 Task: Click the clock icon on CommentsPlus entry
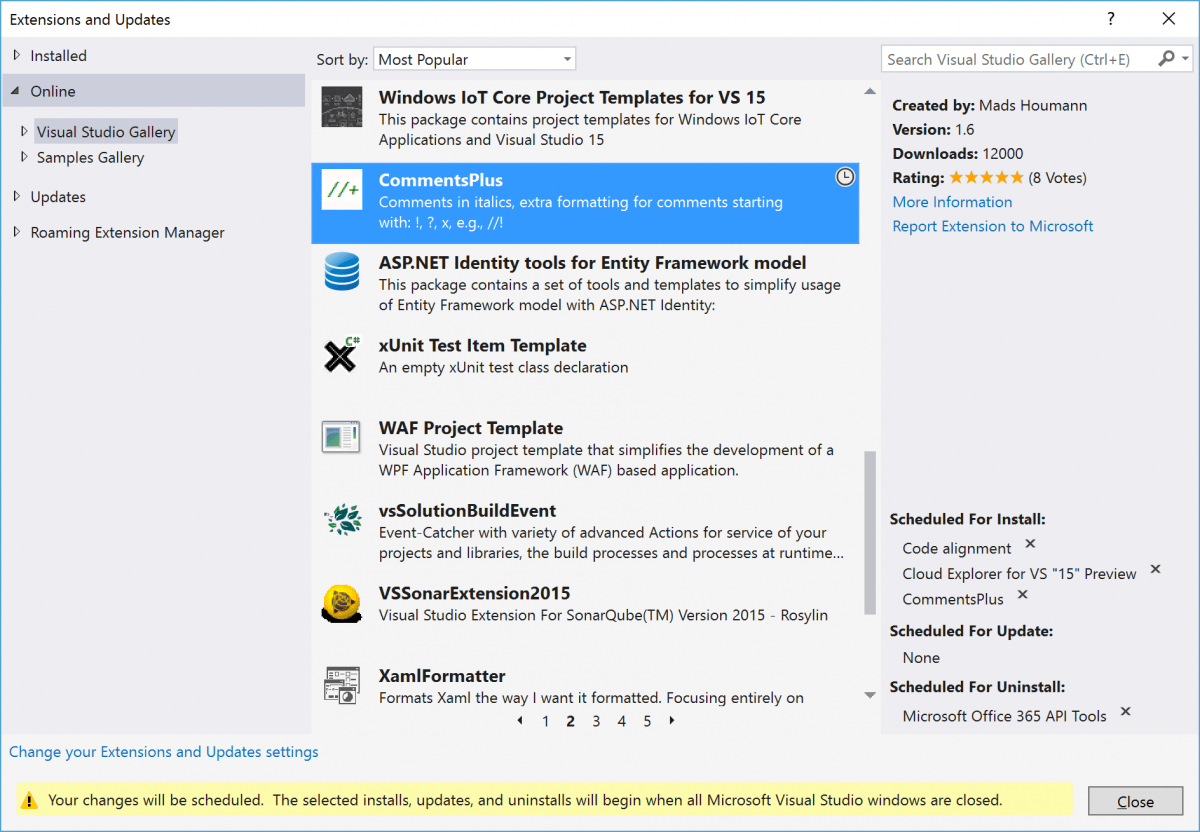[845, 176]
